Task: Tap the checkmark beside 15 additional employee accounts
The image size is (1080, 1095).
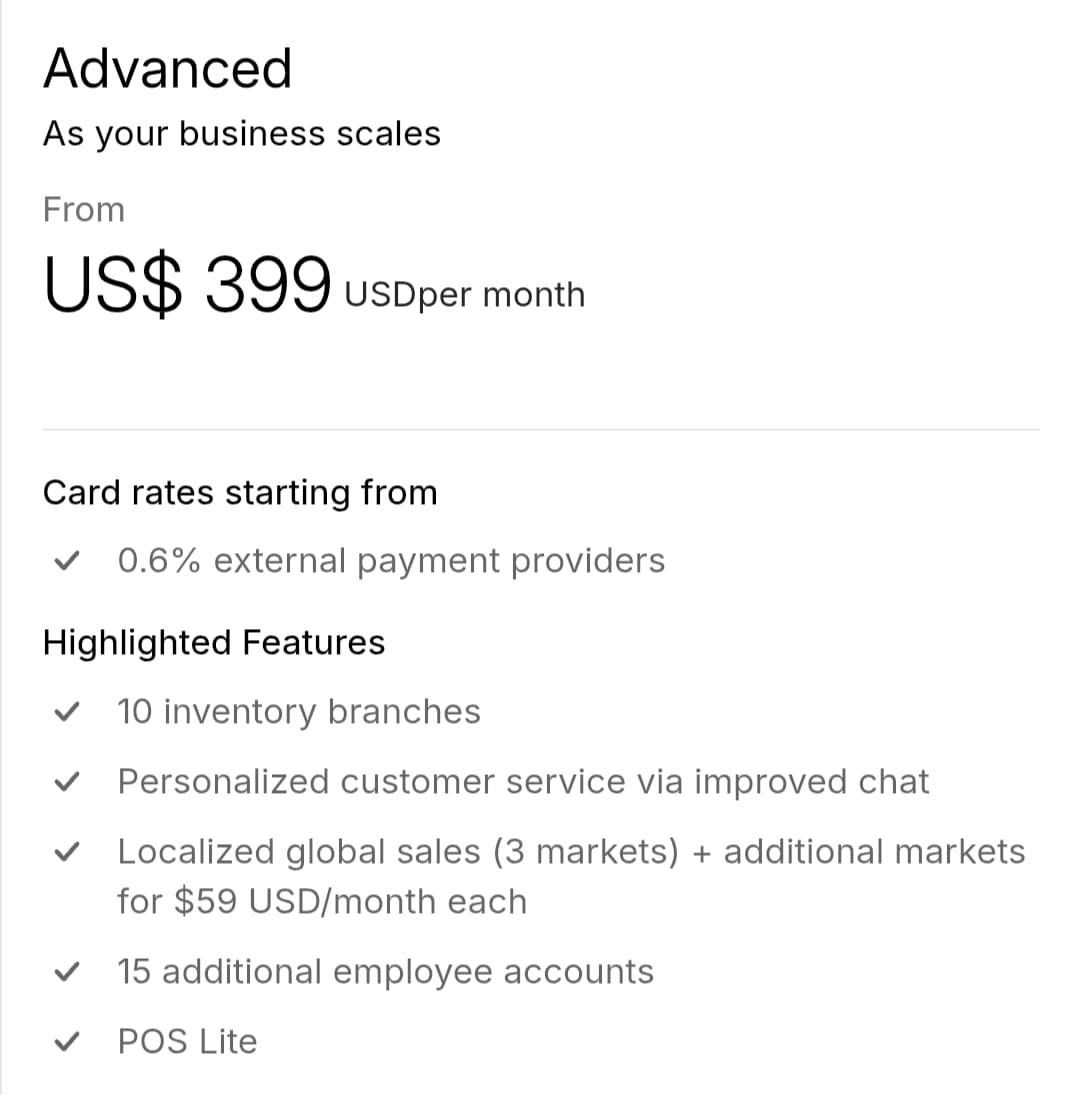Action: point(66,973)
